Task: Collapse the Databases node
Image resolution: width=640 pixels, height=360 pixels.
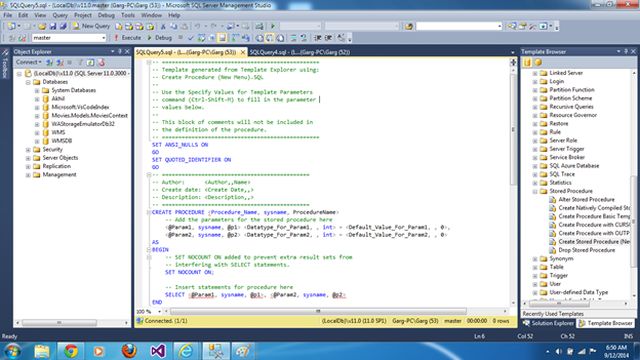Action: [28, 82]
